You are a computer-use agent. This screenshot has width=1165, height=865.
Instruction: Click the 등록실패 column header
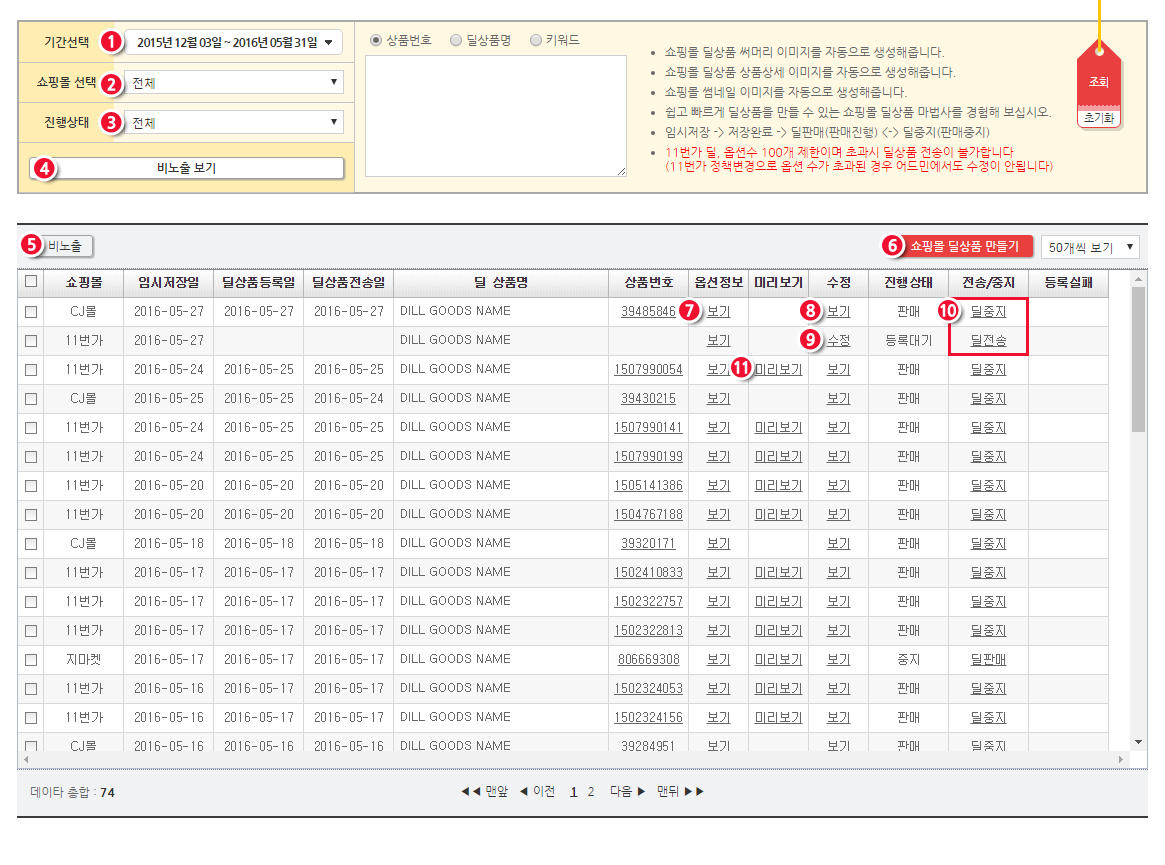1068,282
